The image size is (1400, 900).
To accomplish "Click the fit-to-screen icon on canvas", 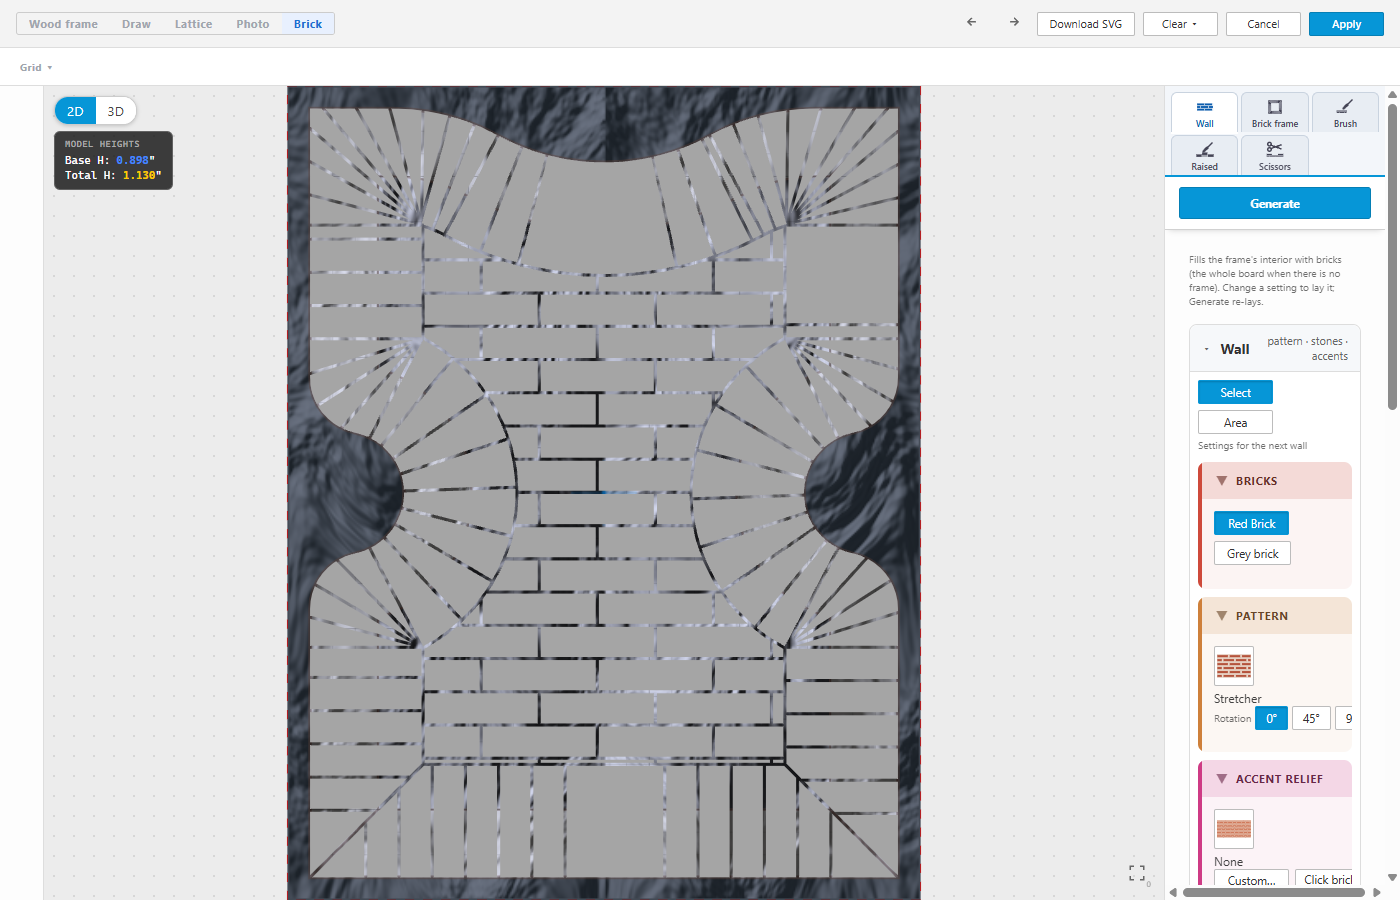I will pyautogui.click(x=1137, y=873).
